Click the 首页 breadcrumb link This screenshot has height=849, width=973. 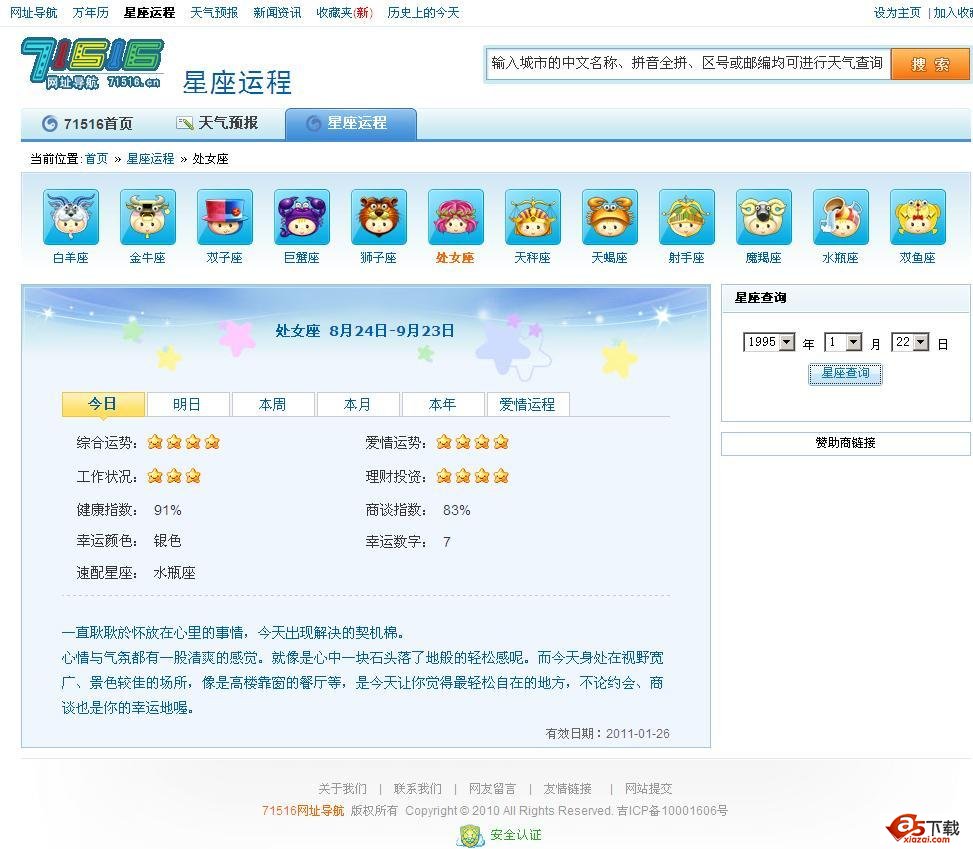[96, 159]
